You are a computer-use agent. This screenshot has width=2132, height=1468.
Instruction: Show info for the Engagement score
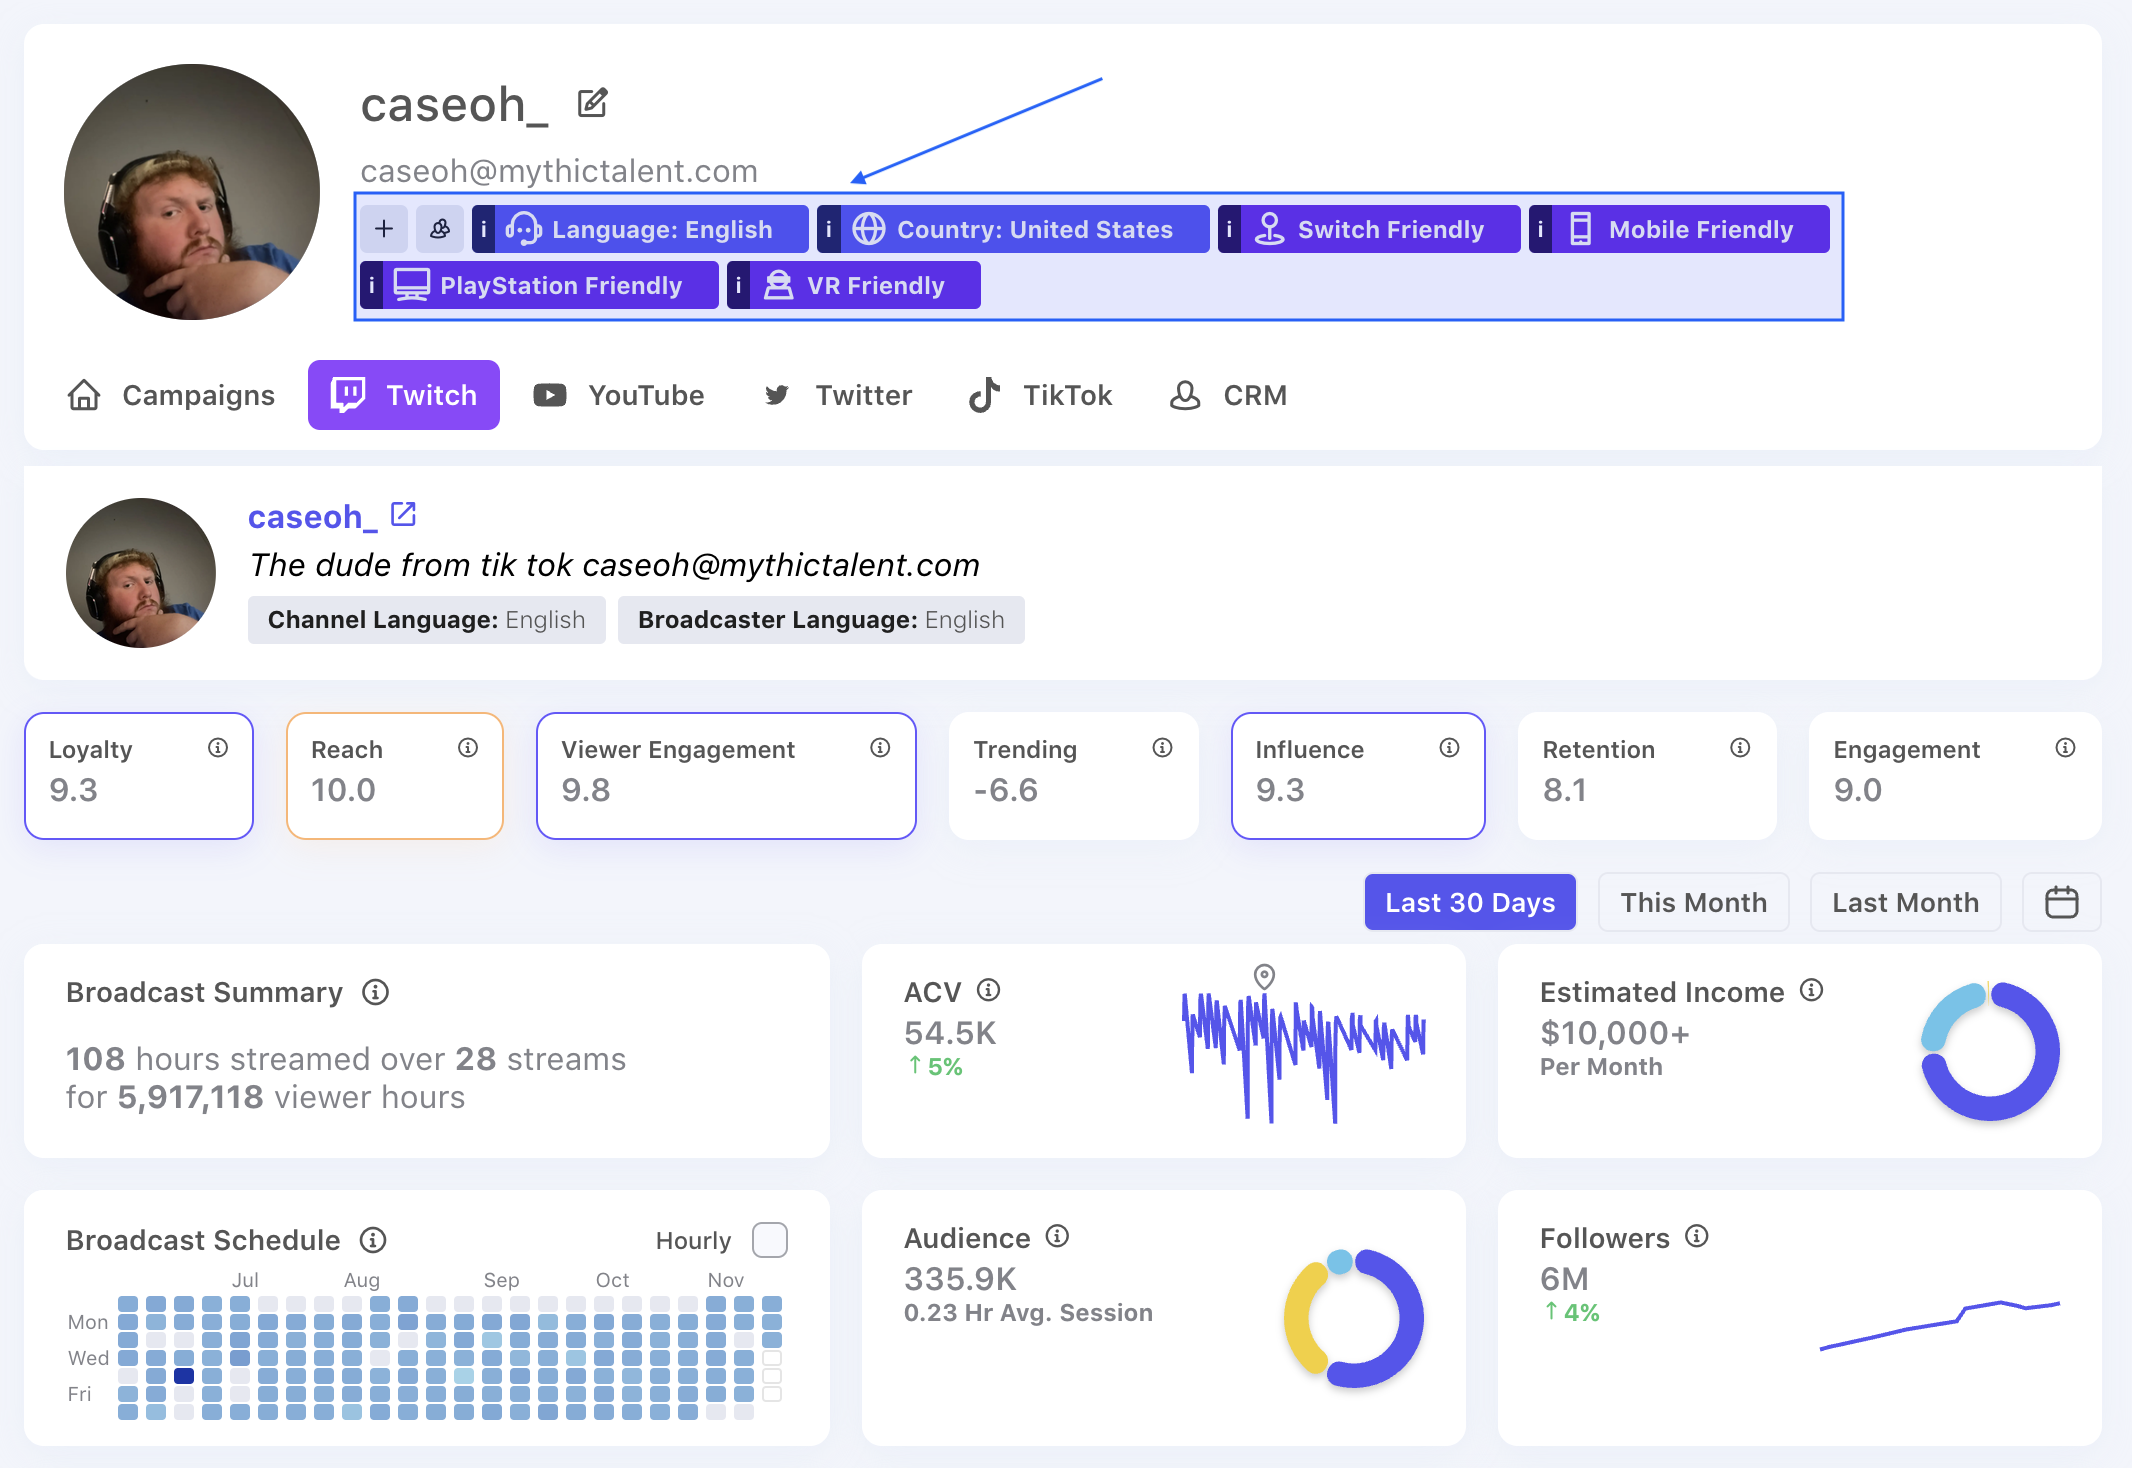[2065, 748]
